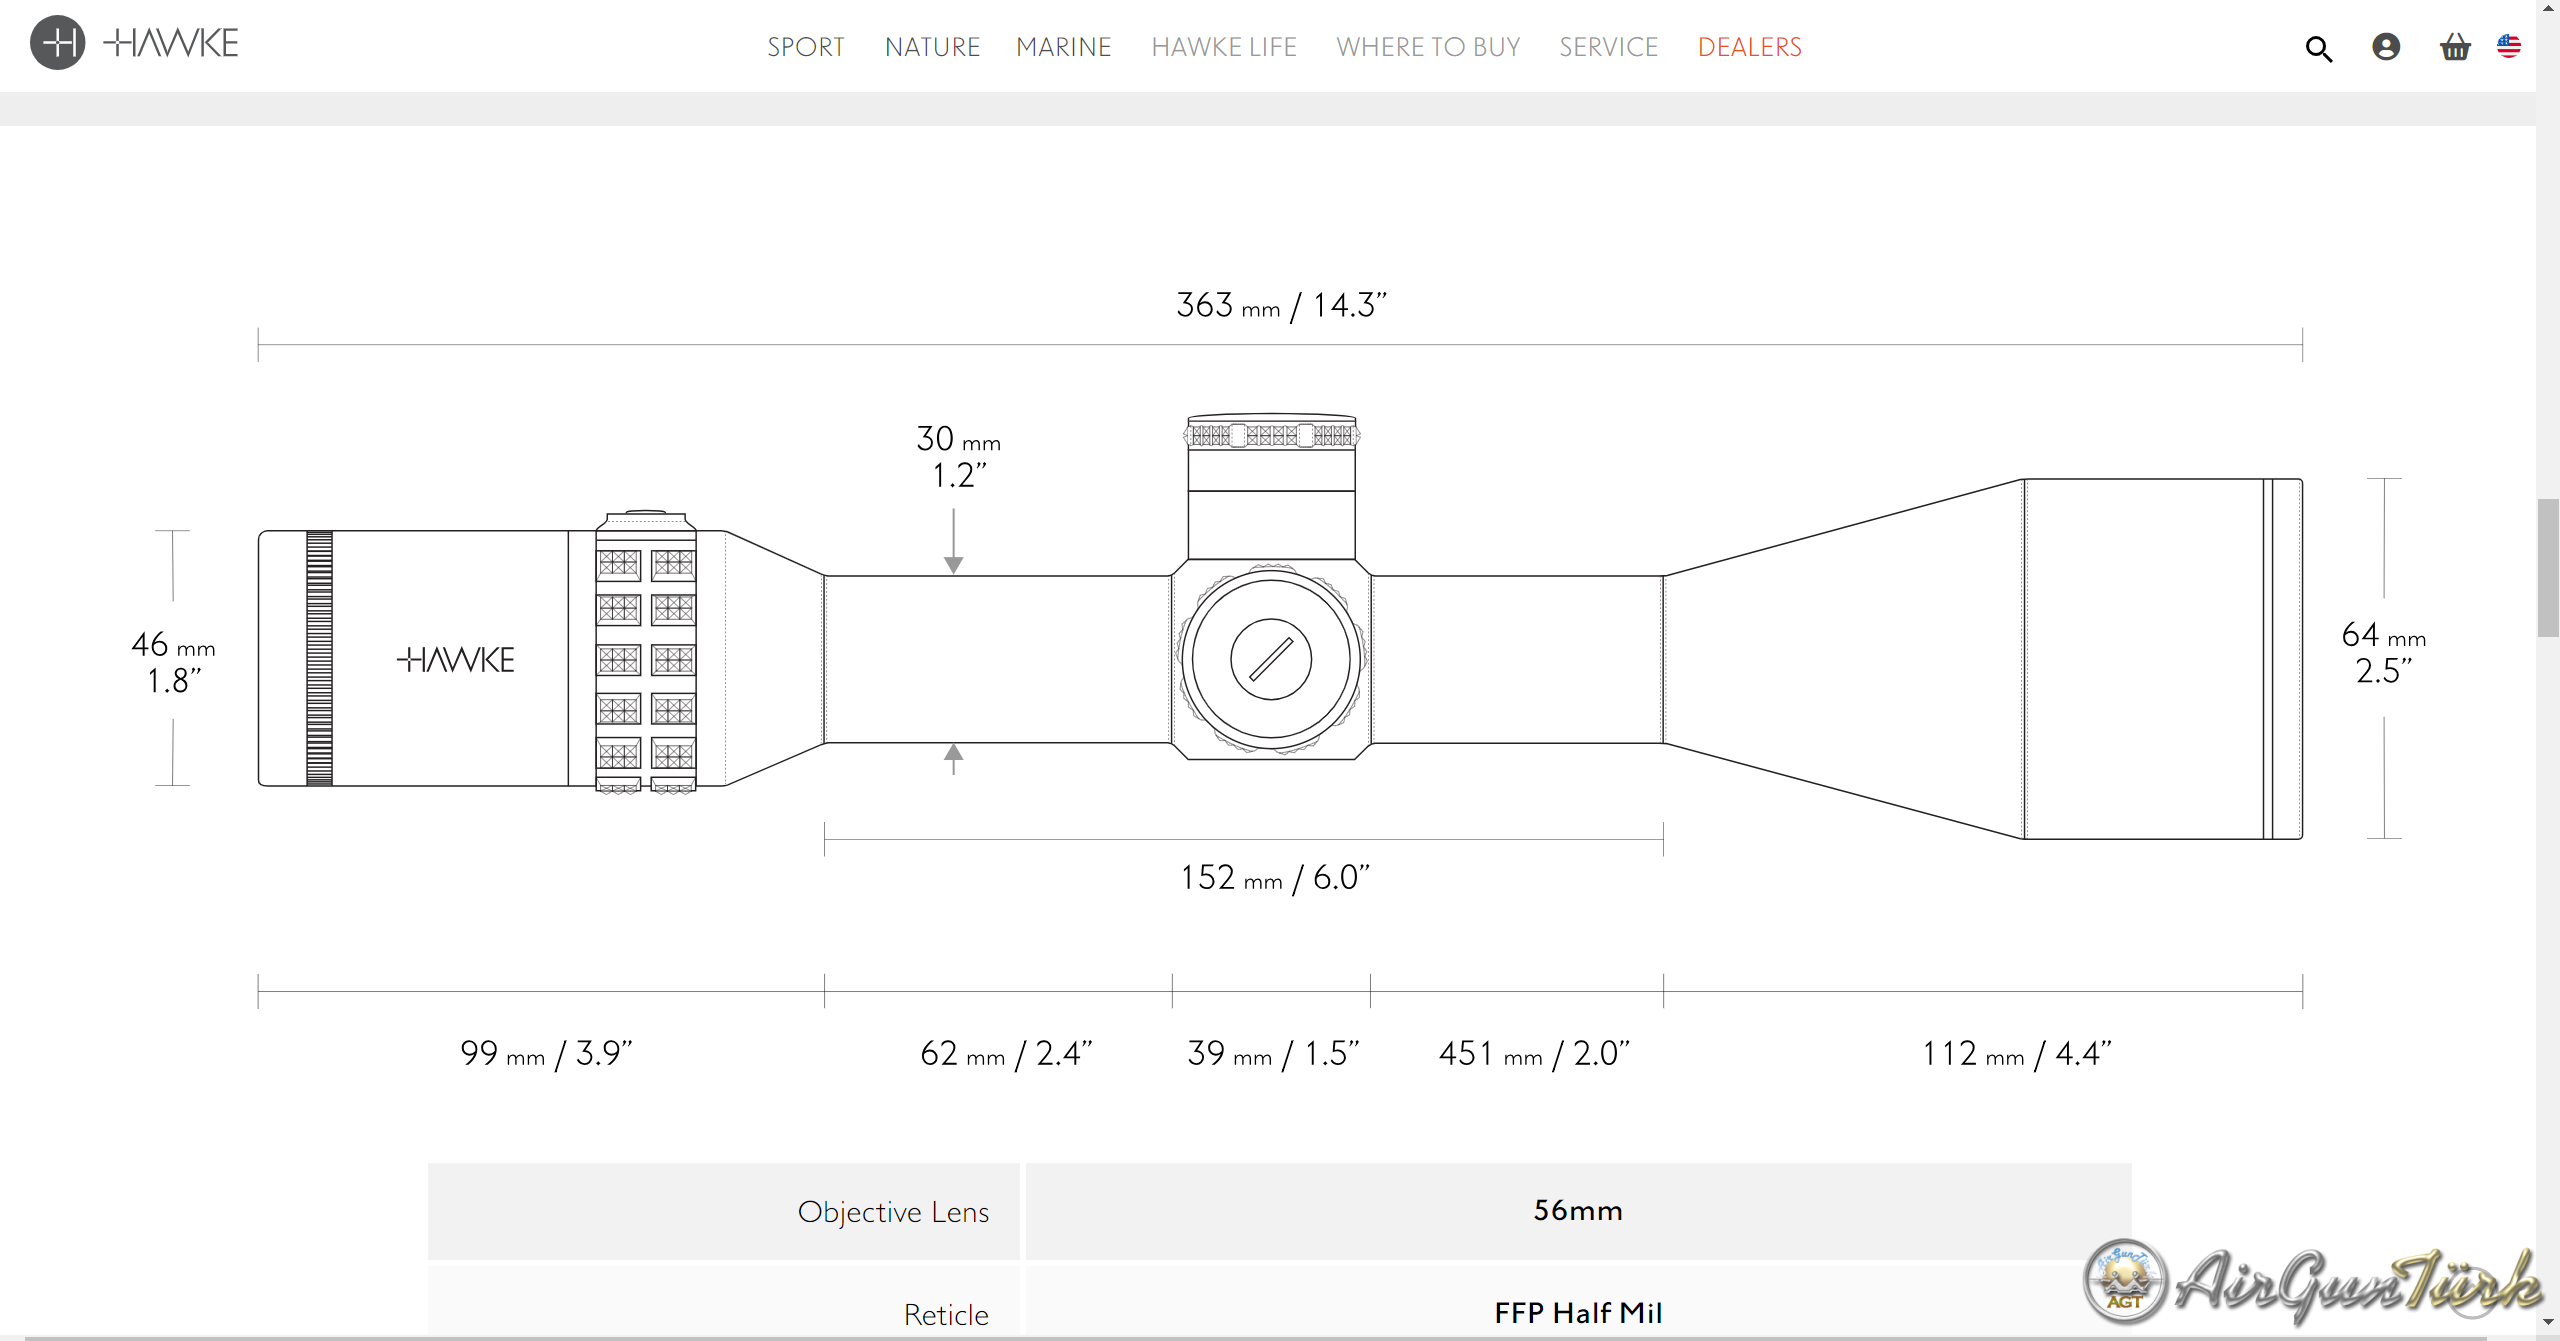Change region via the US flag icon
Viewport: 2560px width, 1341px height.
(2508, 46)
